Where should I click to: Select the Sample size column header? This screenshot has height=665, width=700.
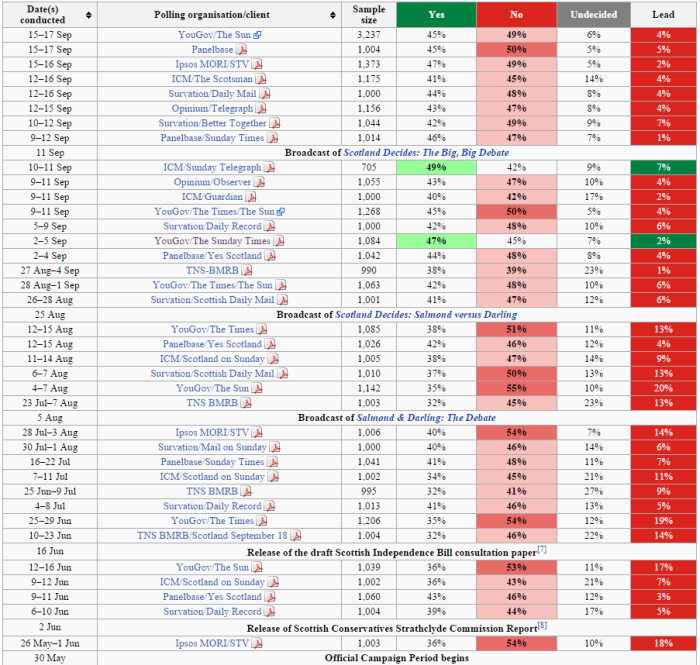point(368,15)
